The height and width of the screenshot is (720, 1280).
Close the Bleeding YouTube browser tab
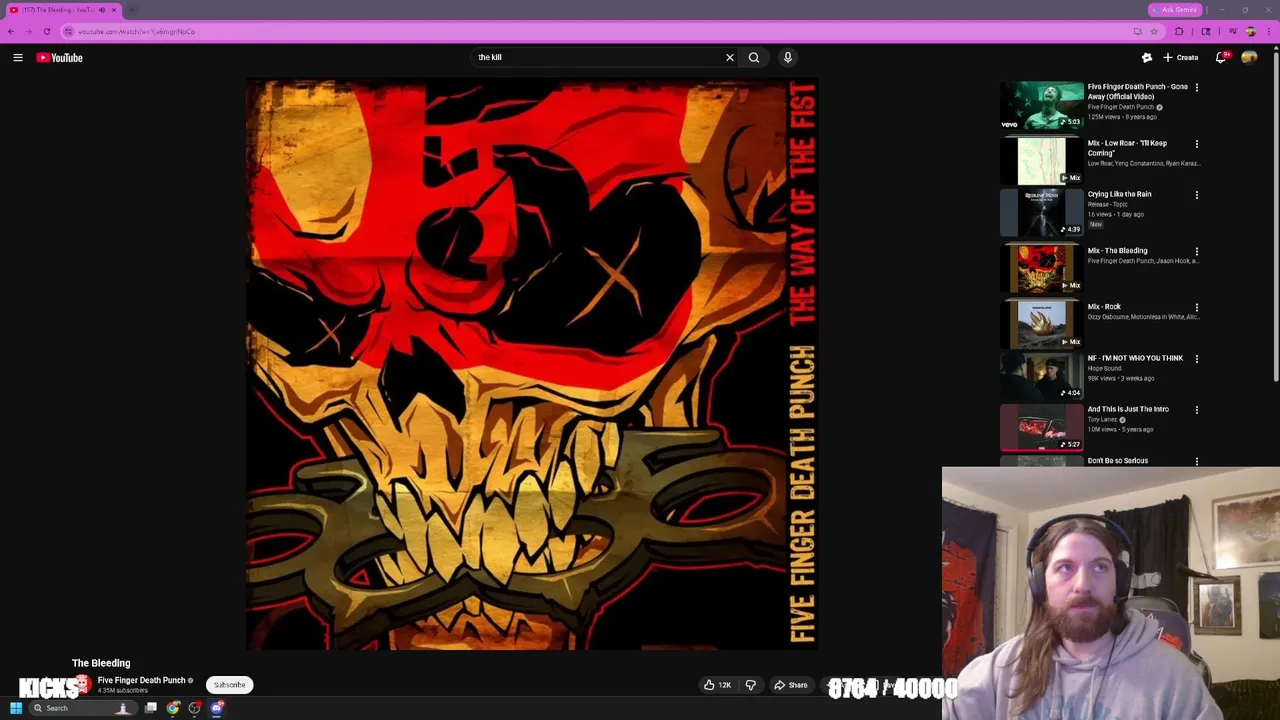(114, 10)
